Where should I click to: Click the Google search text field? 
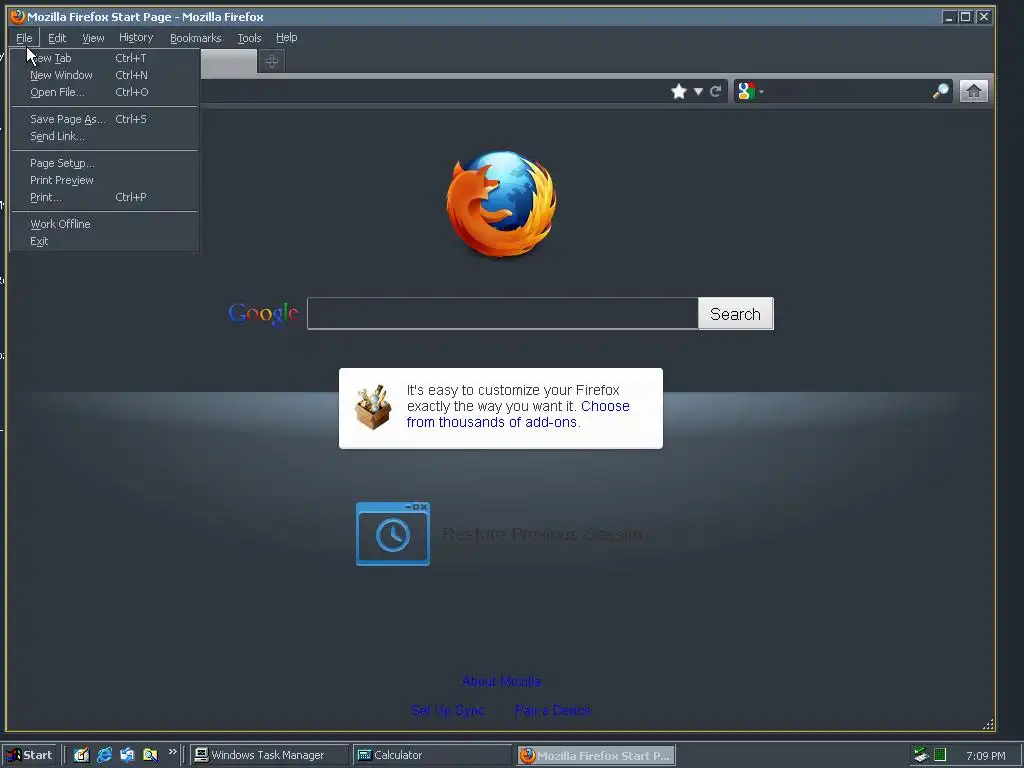pos(503,313)
